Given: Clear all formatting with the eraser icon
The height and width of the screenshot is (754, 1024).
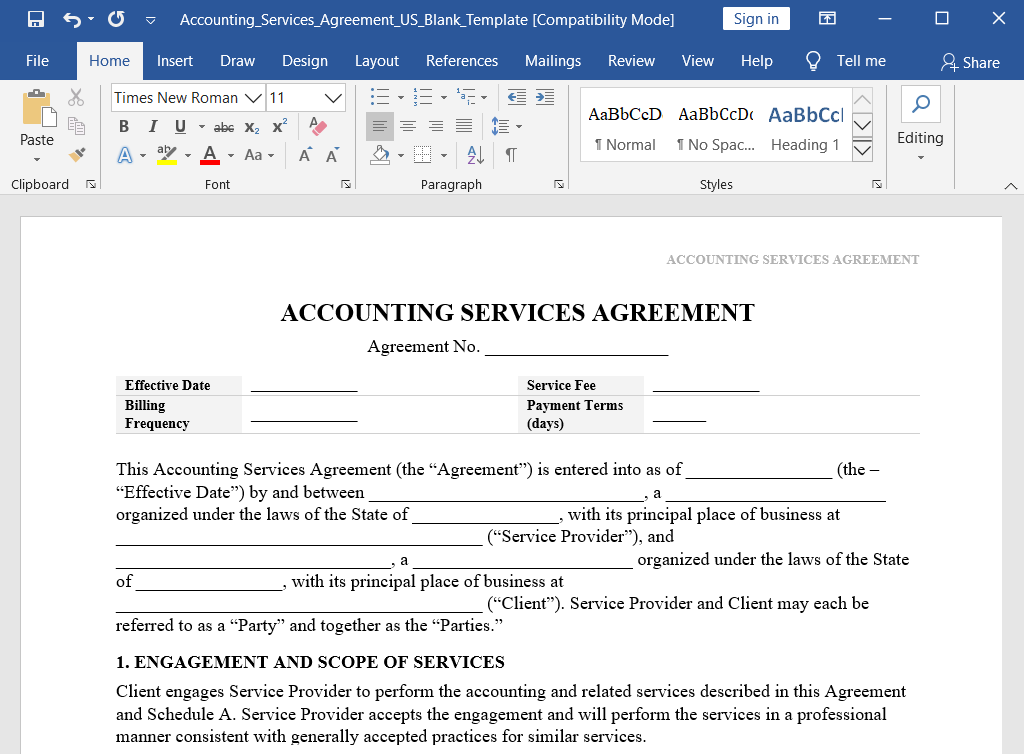Looking at the screenshot, I should [318, 126].
